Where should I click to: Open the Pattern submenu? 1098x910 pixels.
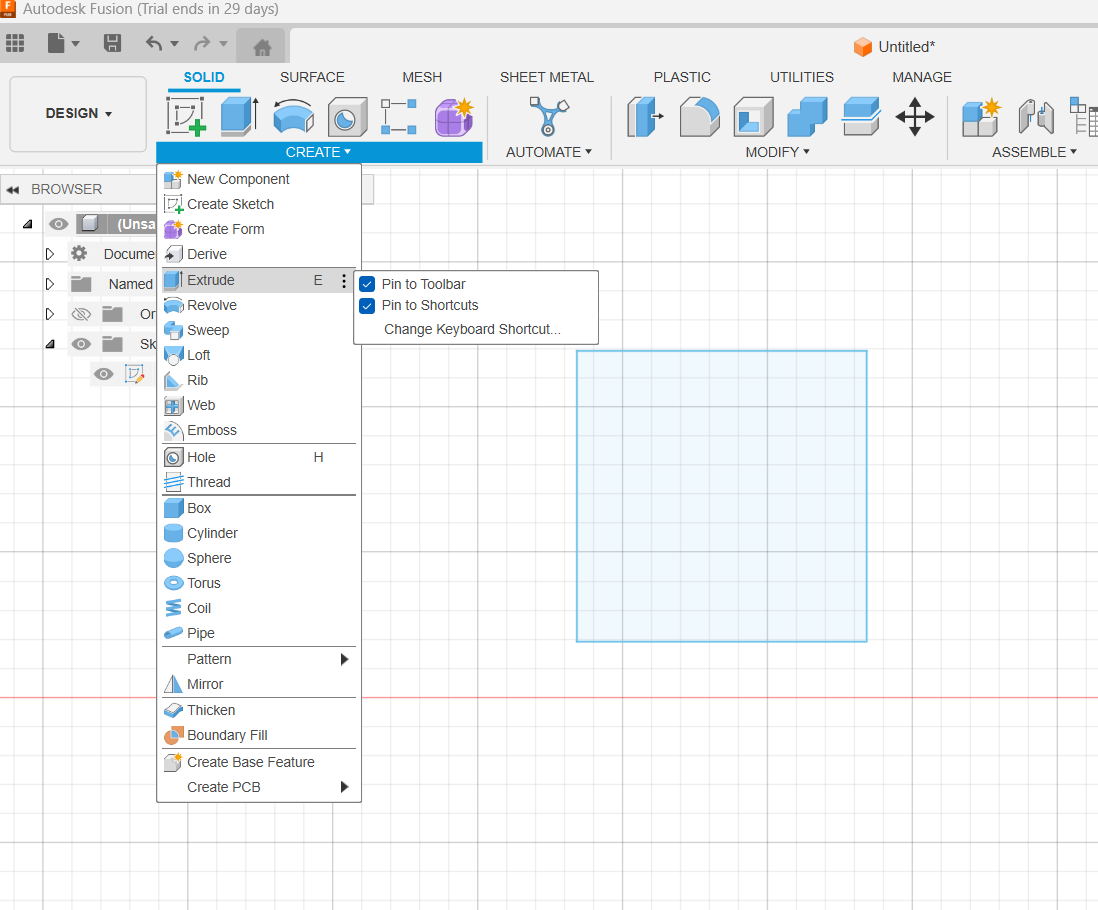pos(259,659)
